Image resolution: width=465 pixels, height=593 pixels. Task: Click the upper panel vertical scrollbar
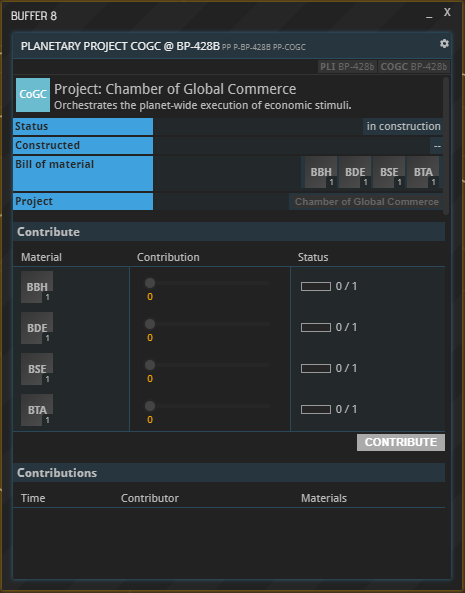[446, 146]
